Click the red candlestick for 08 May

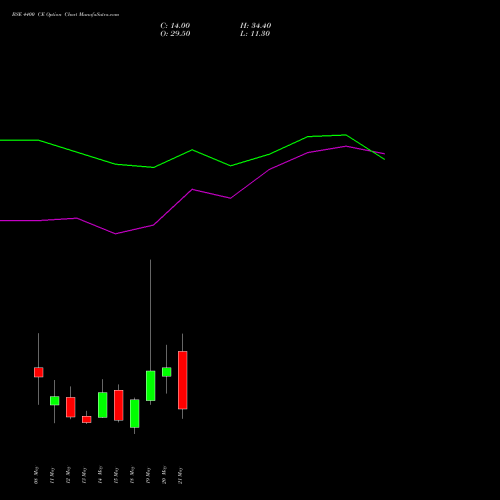39,372
